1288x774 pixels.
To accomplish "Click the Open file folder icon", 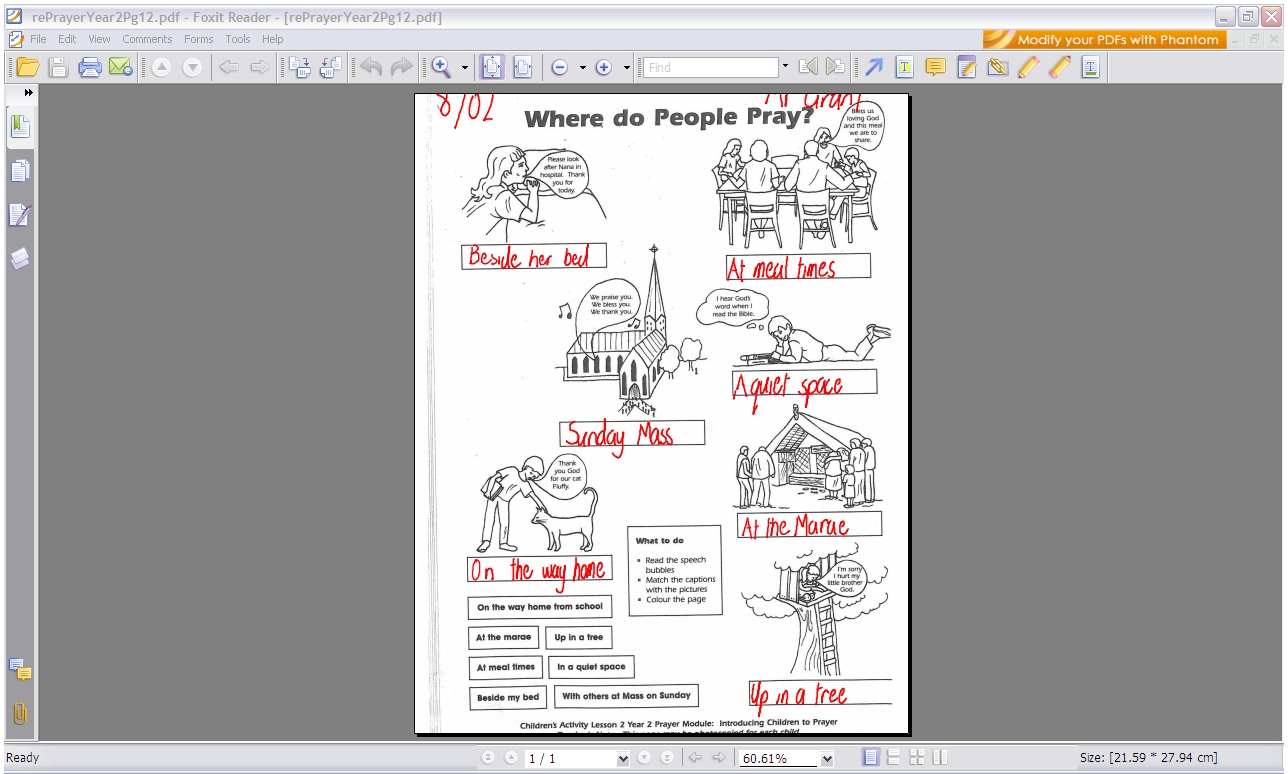I will tap(27, 67).
